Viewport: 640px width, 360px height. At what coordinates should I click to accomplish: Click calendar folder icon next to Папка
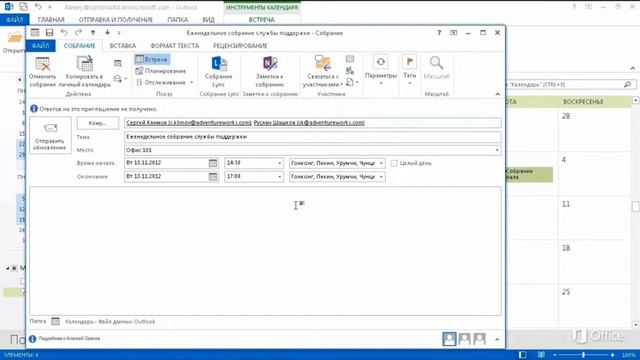point(56,321)
